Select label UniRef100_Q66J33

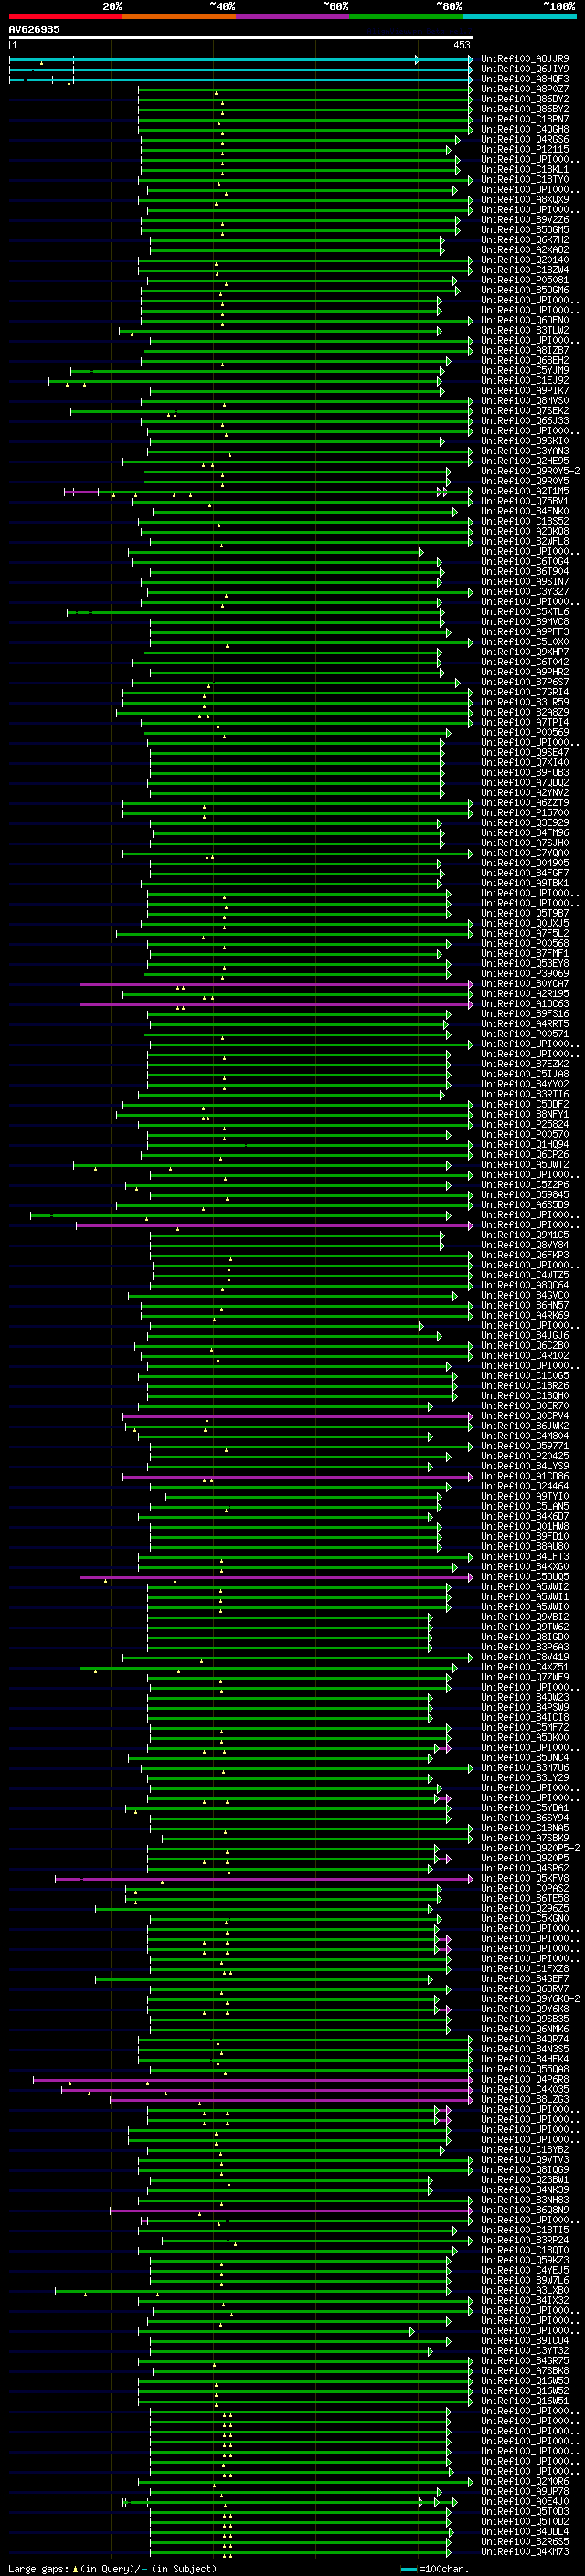coord(525,421)
